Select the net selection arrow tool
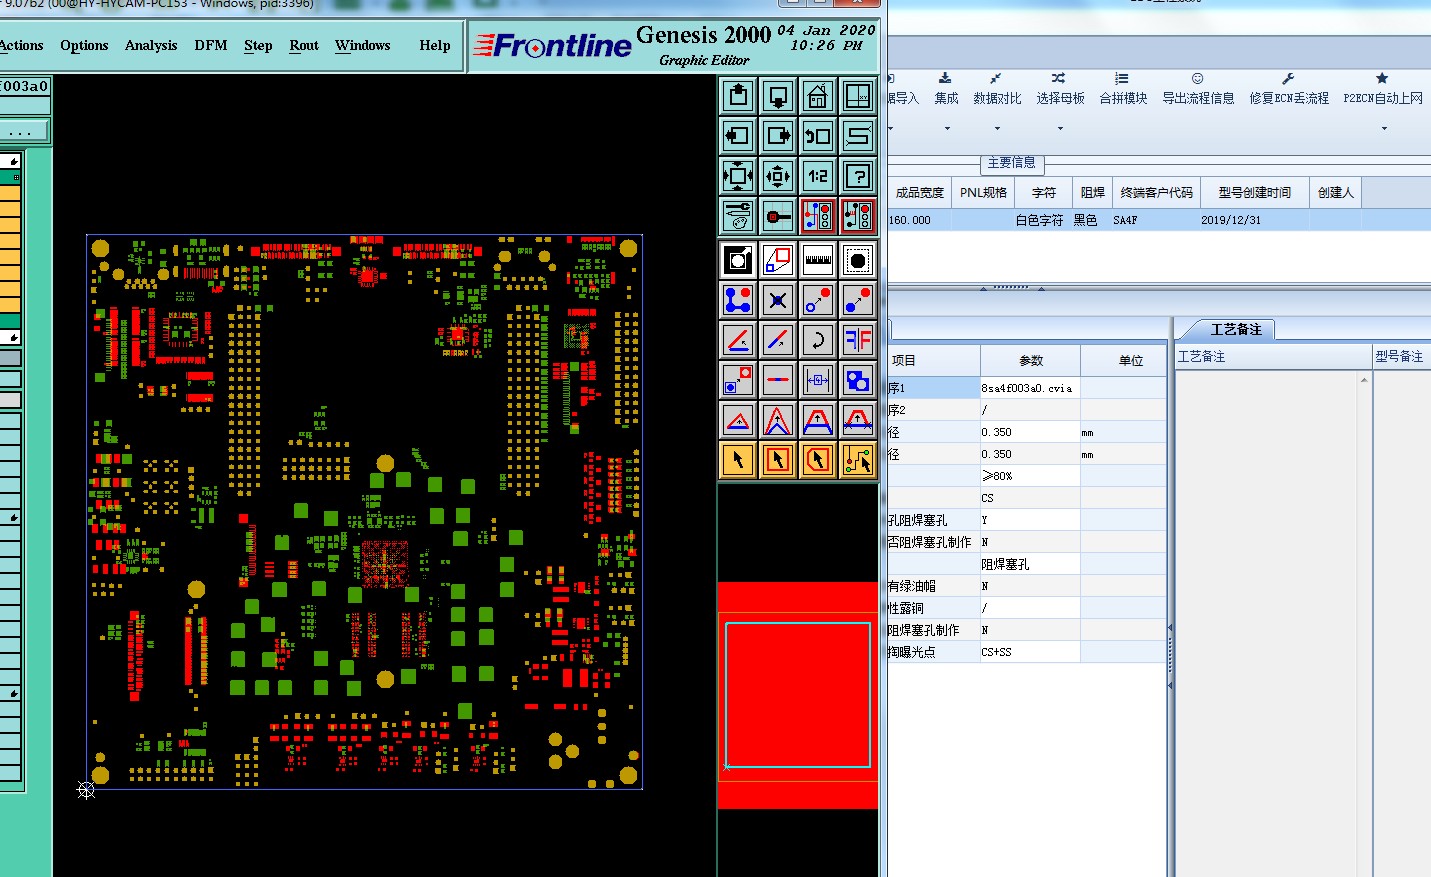Image resolution: width=1431 pixels, height=877 pixels. pos(858,460)
